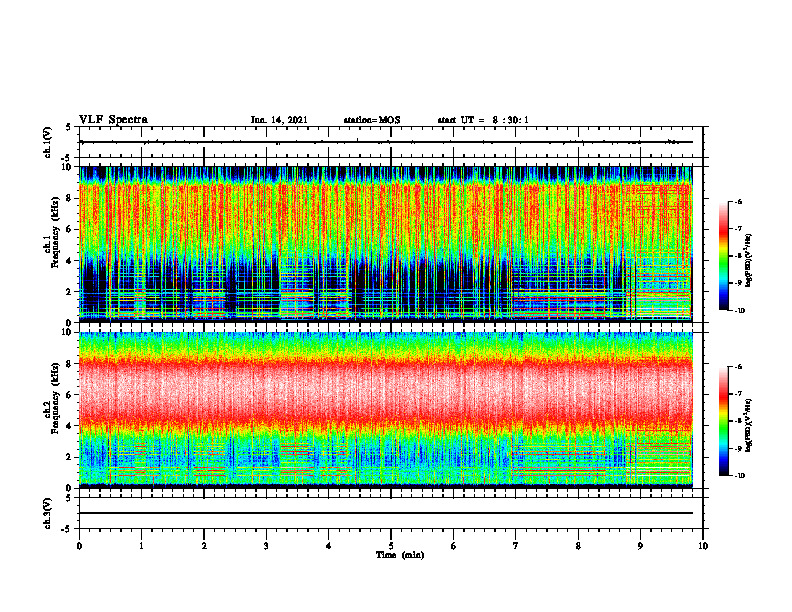Click the "-10" label on ch.2 color bar
The image size is (792, 612).
tap(739, 475)
